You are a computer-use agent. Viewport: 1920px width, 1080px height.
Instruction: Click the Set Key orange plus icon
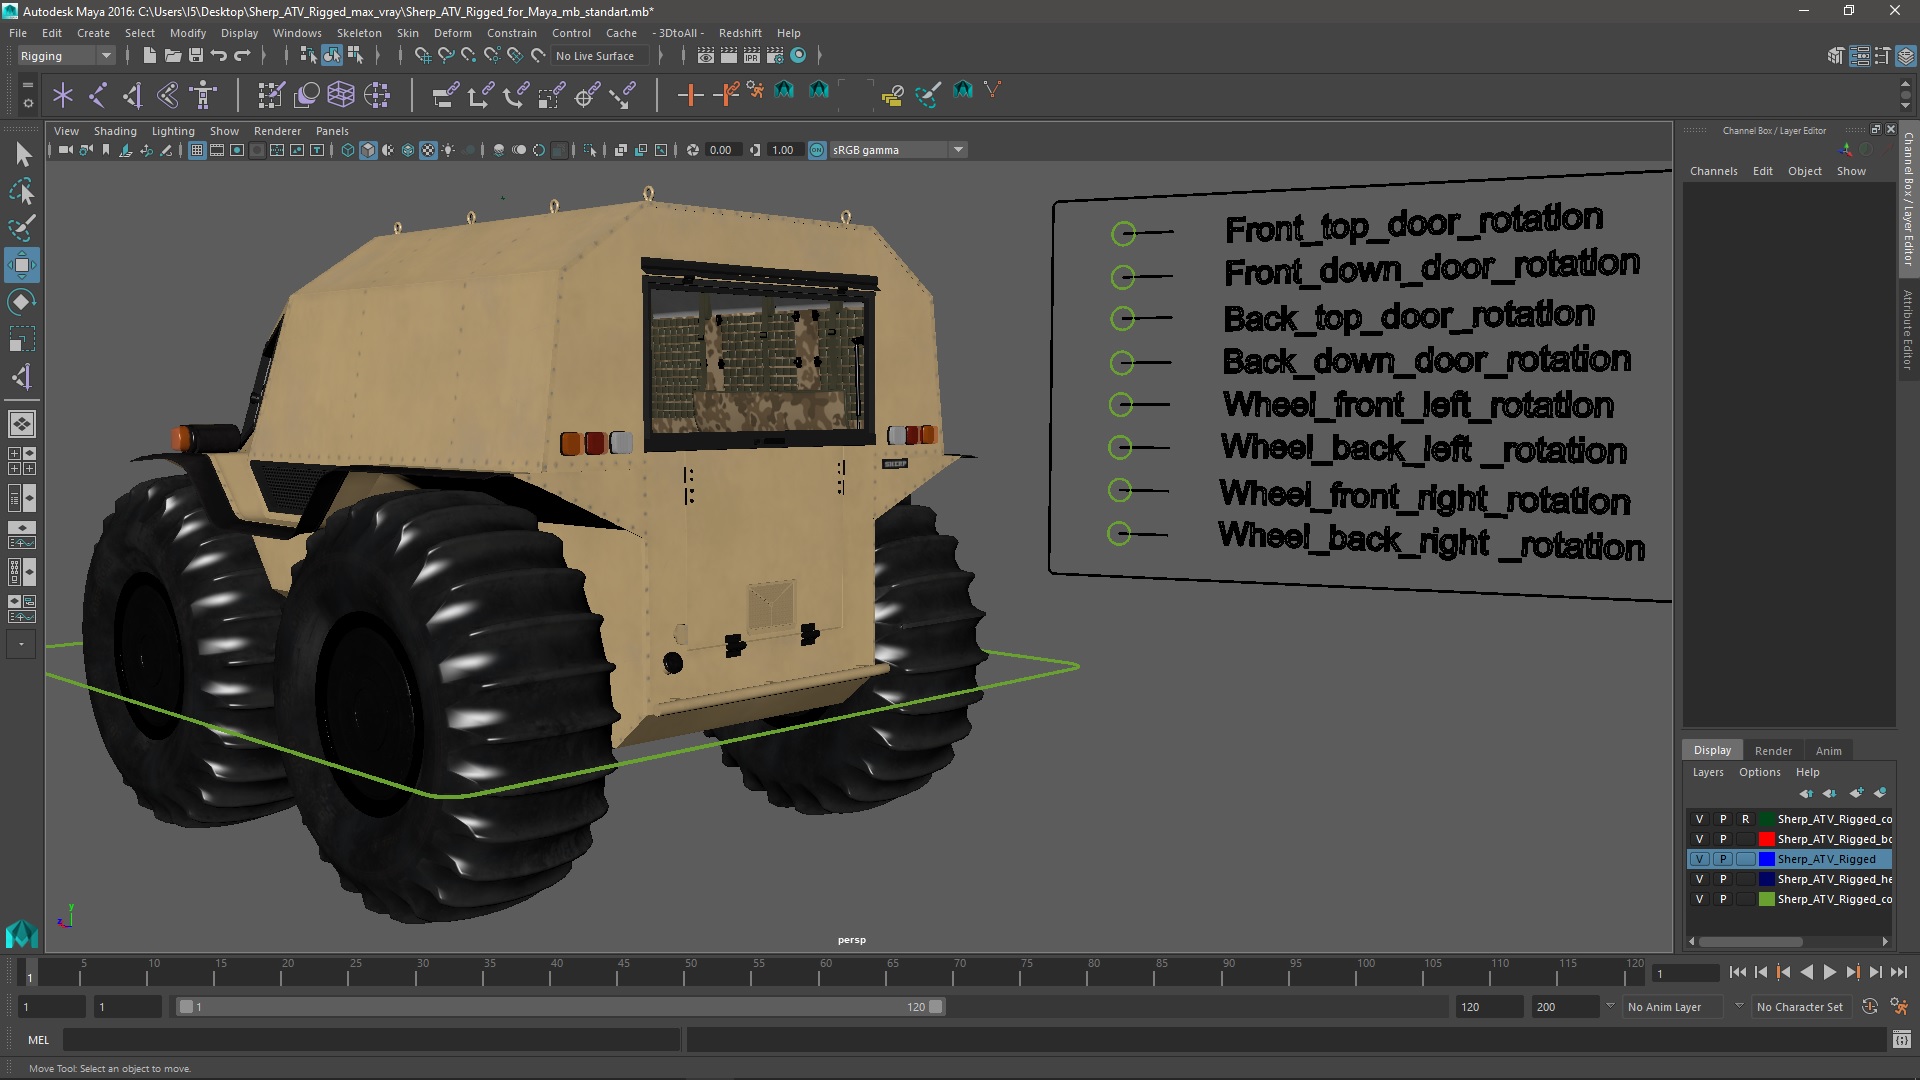click(690, 95)
